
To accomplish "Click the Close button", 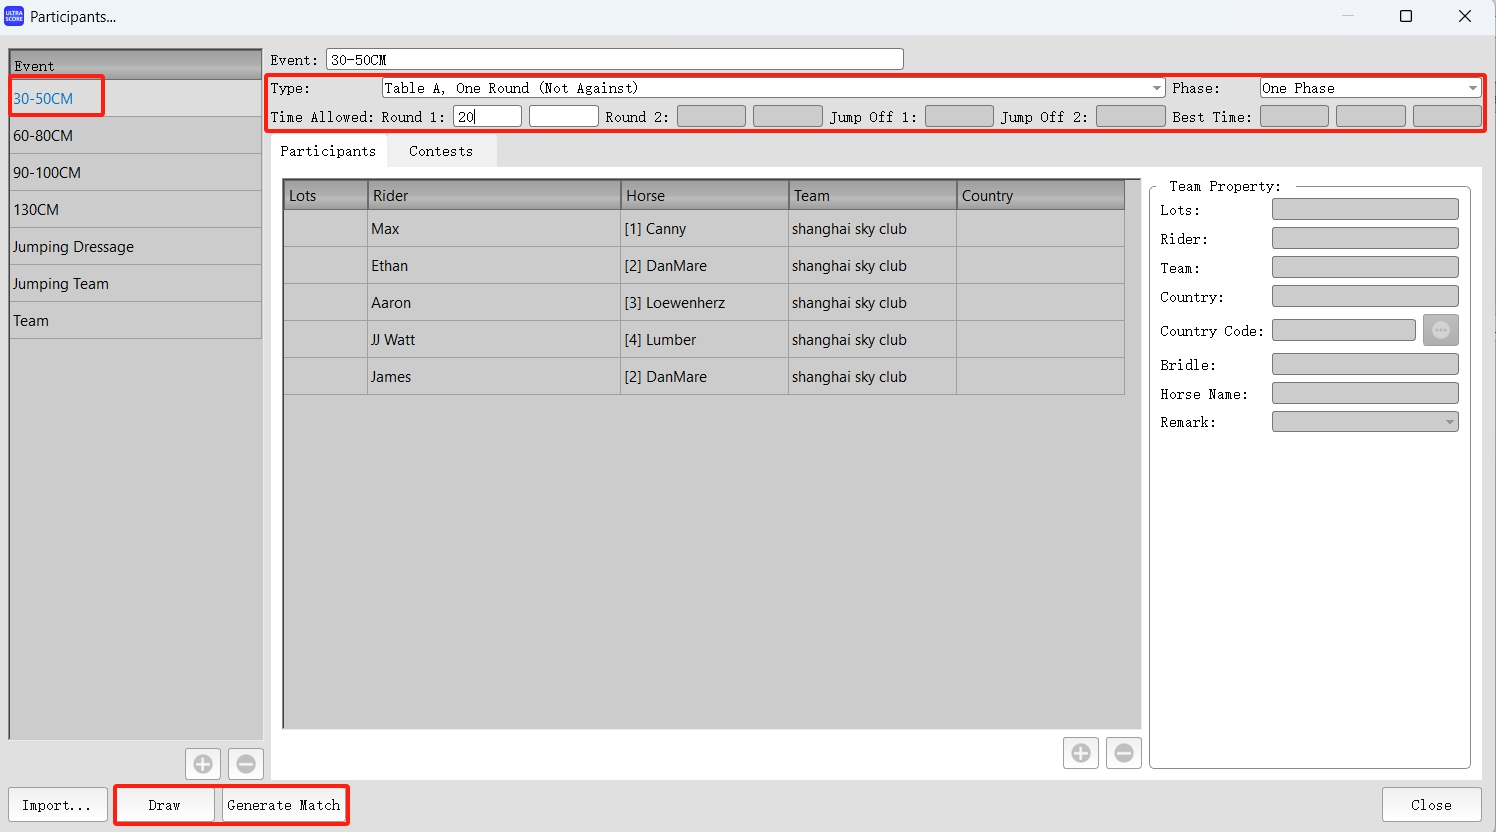I will coord(1431,805).
